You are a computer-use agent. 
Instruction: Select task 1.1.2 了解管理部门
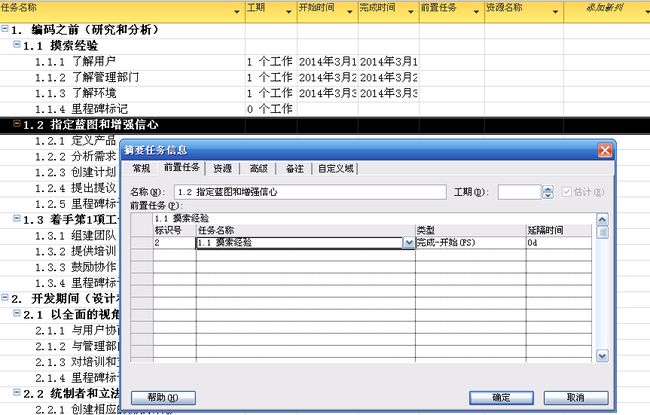pos(87,78)
